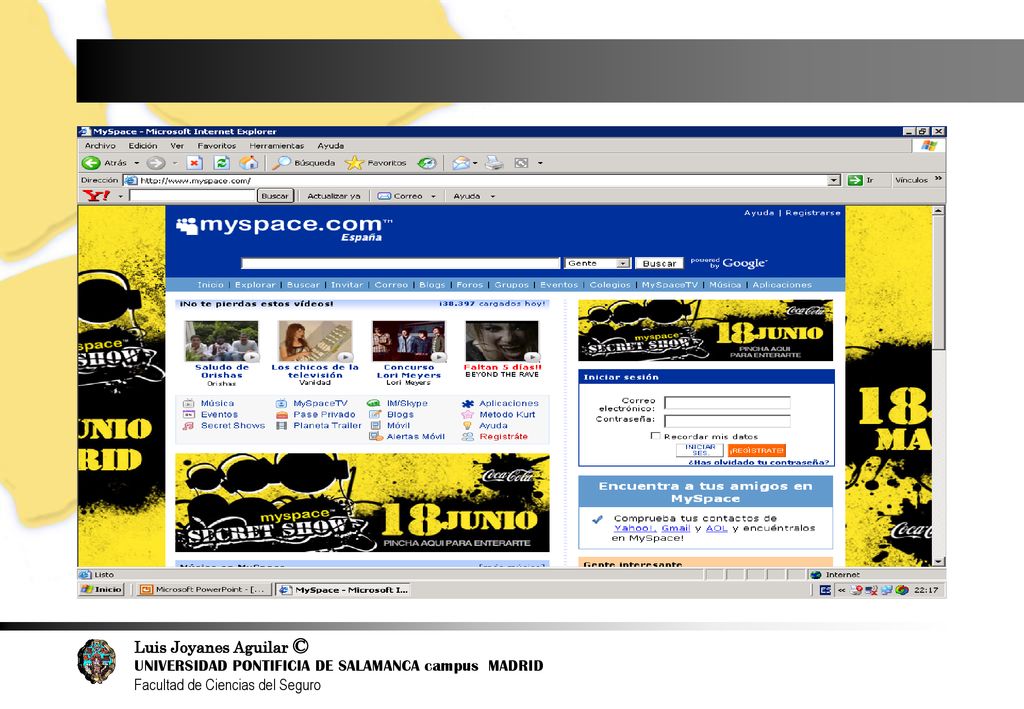Image resolution: width=1024 pixels, height=709 pixels.
Task: Open the Registrarse link at top right
Action: pyautogui.click(x=812, y=213)
